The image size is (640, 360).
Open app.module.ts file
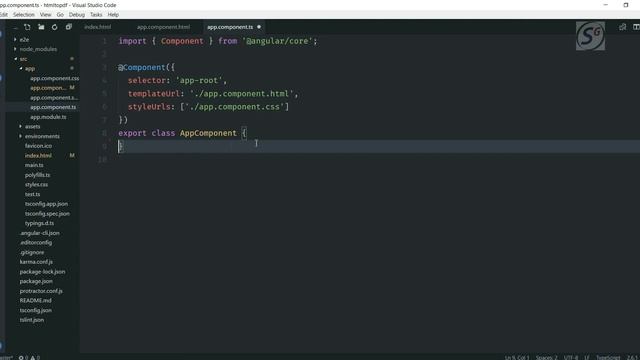click(x=48, y=117)
